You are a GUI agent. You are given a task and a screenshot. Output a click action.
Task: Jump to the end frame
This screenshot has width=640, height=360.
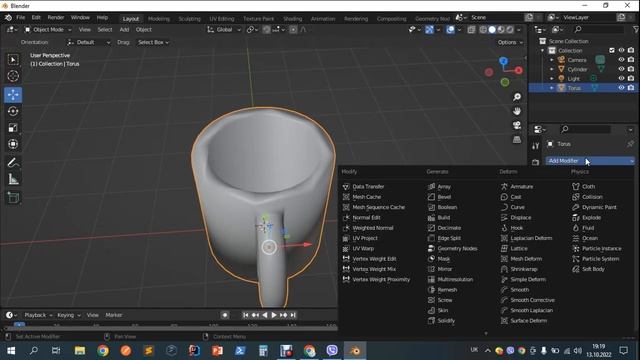tap(293, 315)
